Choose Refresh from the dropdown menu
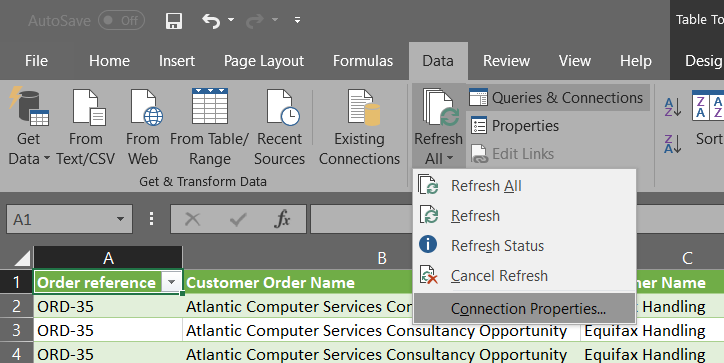This screenshot has height=363, width=724. pyautogui.click(x=525, y=216)
